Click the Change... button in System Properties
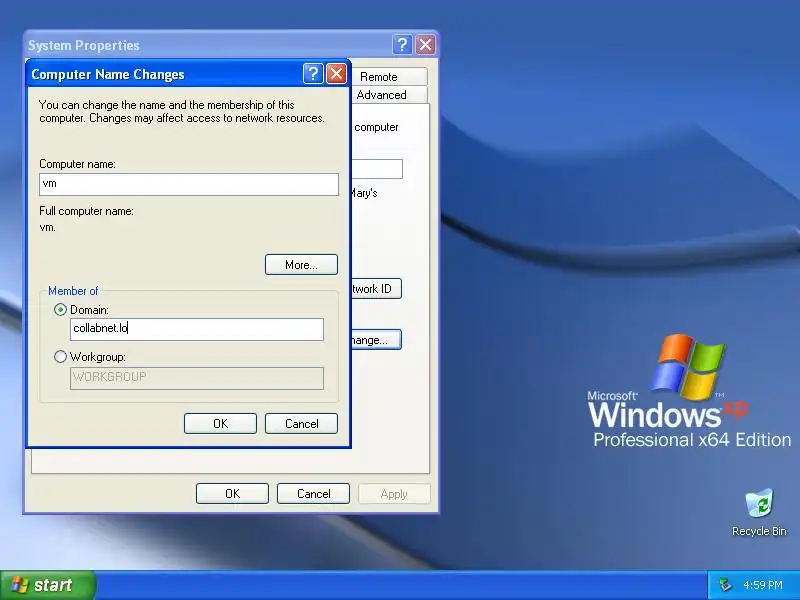The width and height of the screenshot is (800, 600). click(377, 340)
